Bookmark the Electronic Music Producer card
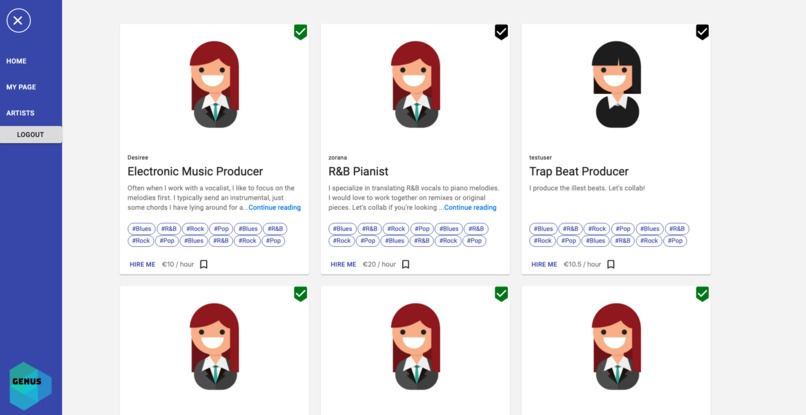Viewport: 806px width, 415px height. (204, 264)
